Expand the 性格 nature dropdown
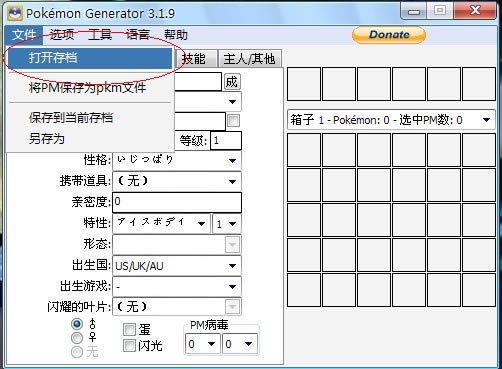The image size is (502, 369). click(177, 160)
